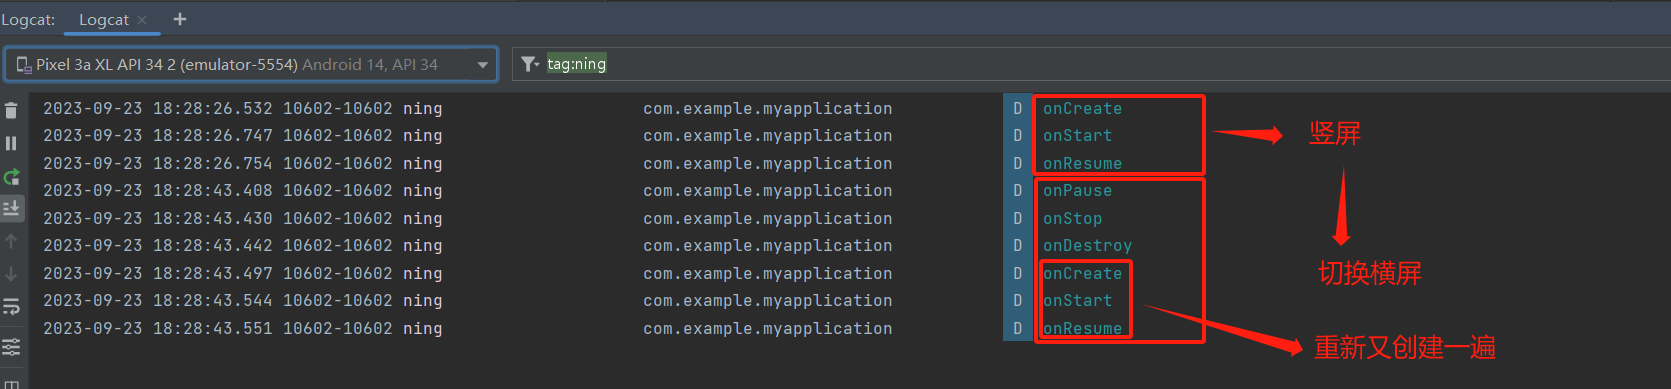Click the onStop log message

[x=1072, y=218]
